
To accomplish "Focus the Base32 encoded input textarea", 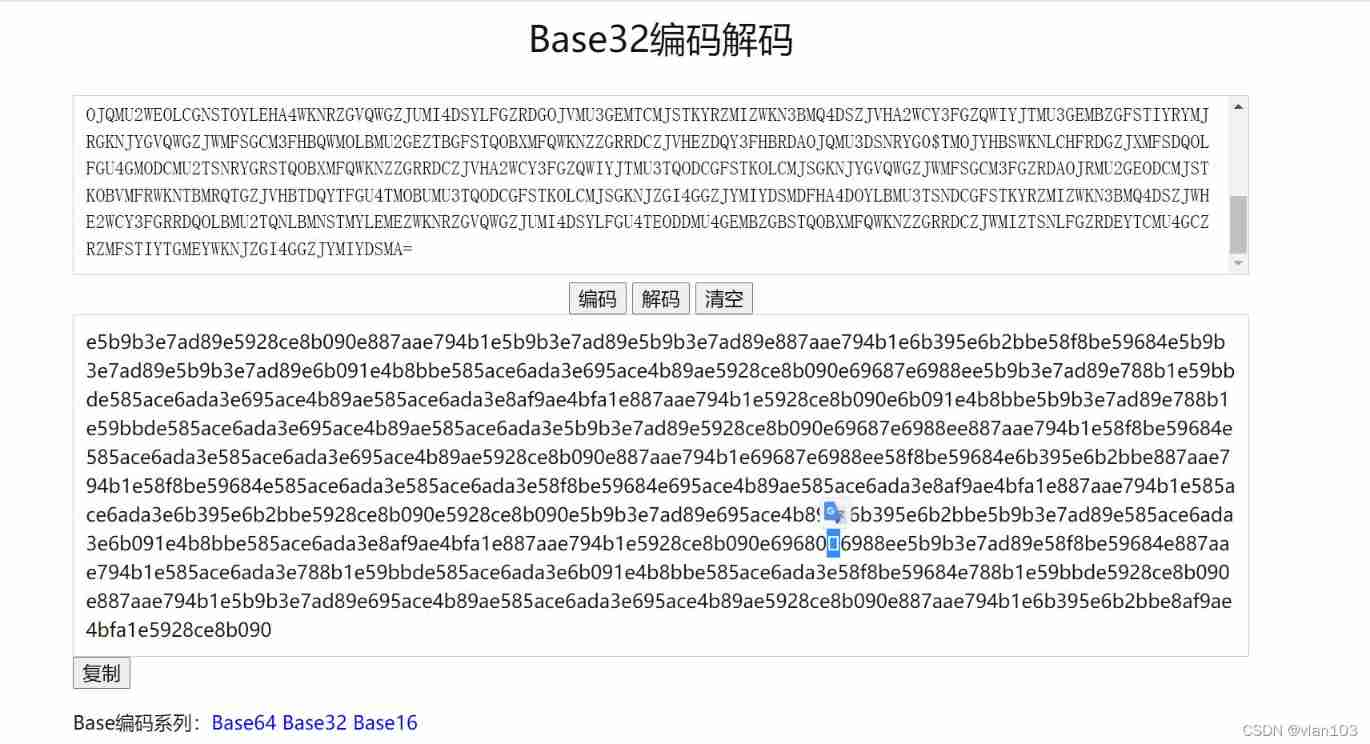I will 652,185.
